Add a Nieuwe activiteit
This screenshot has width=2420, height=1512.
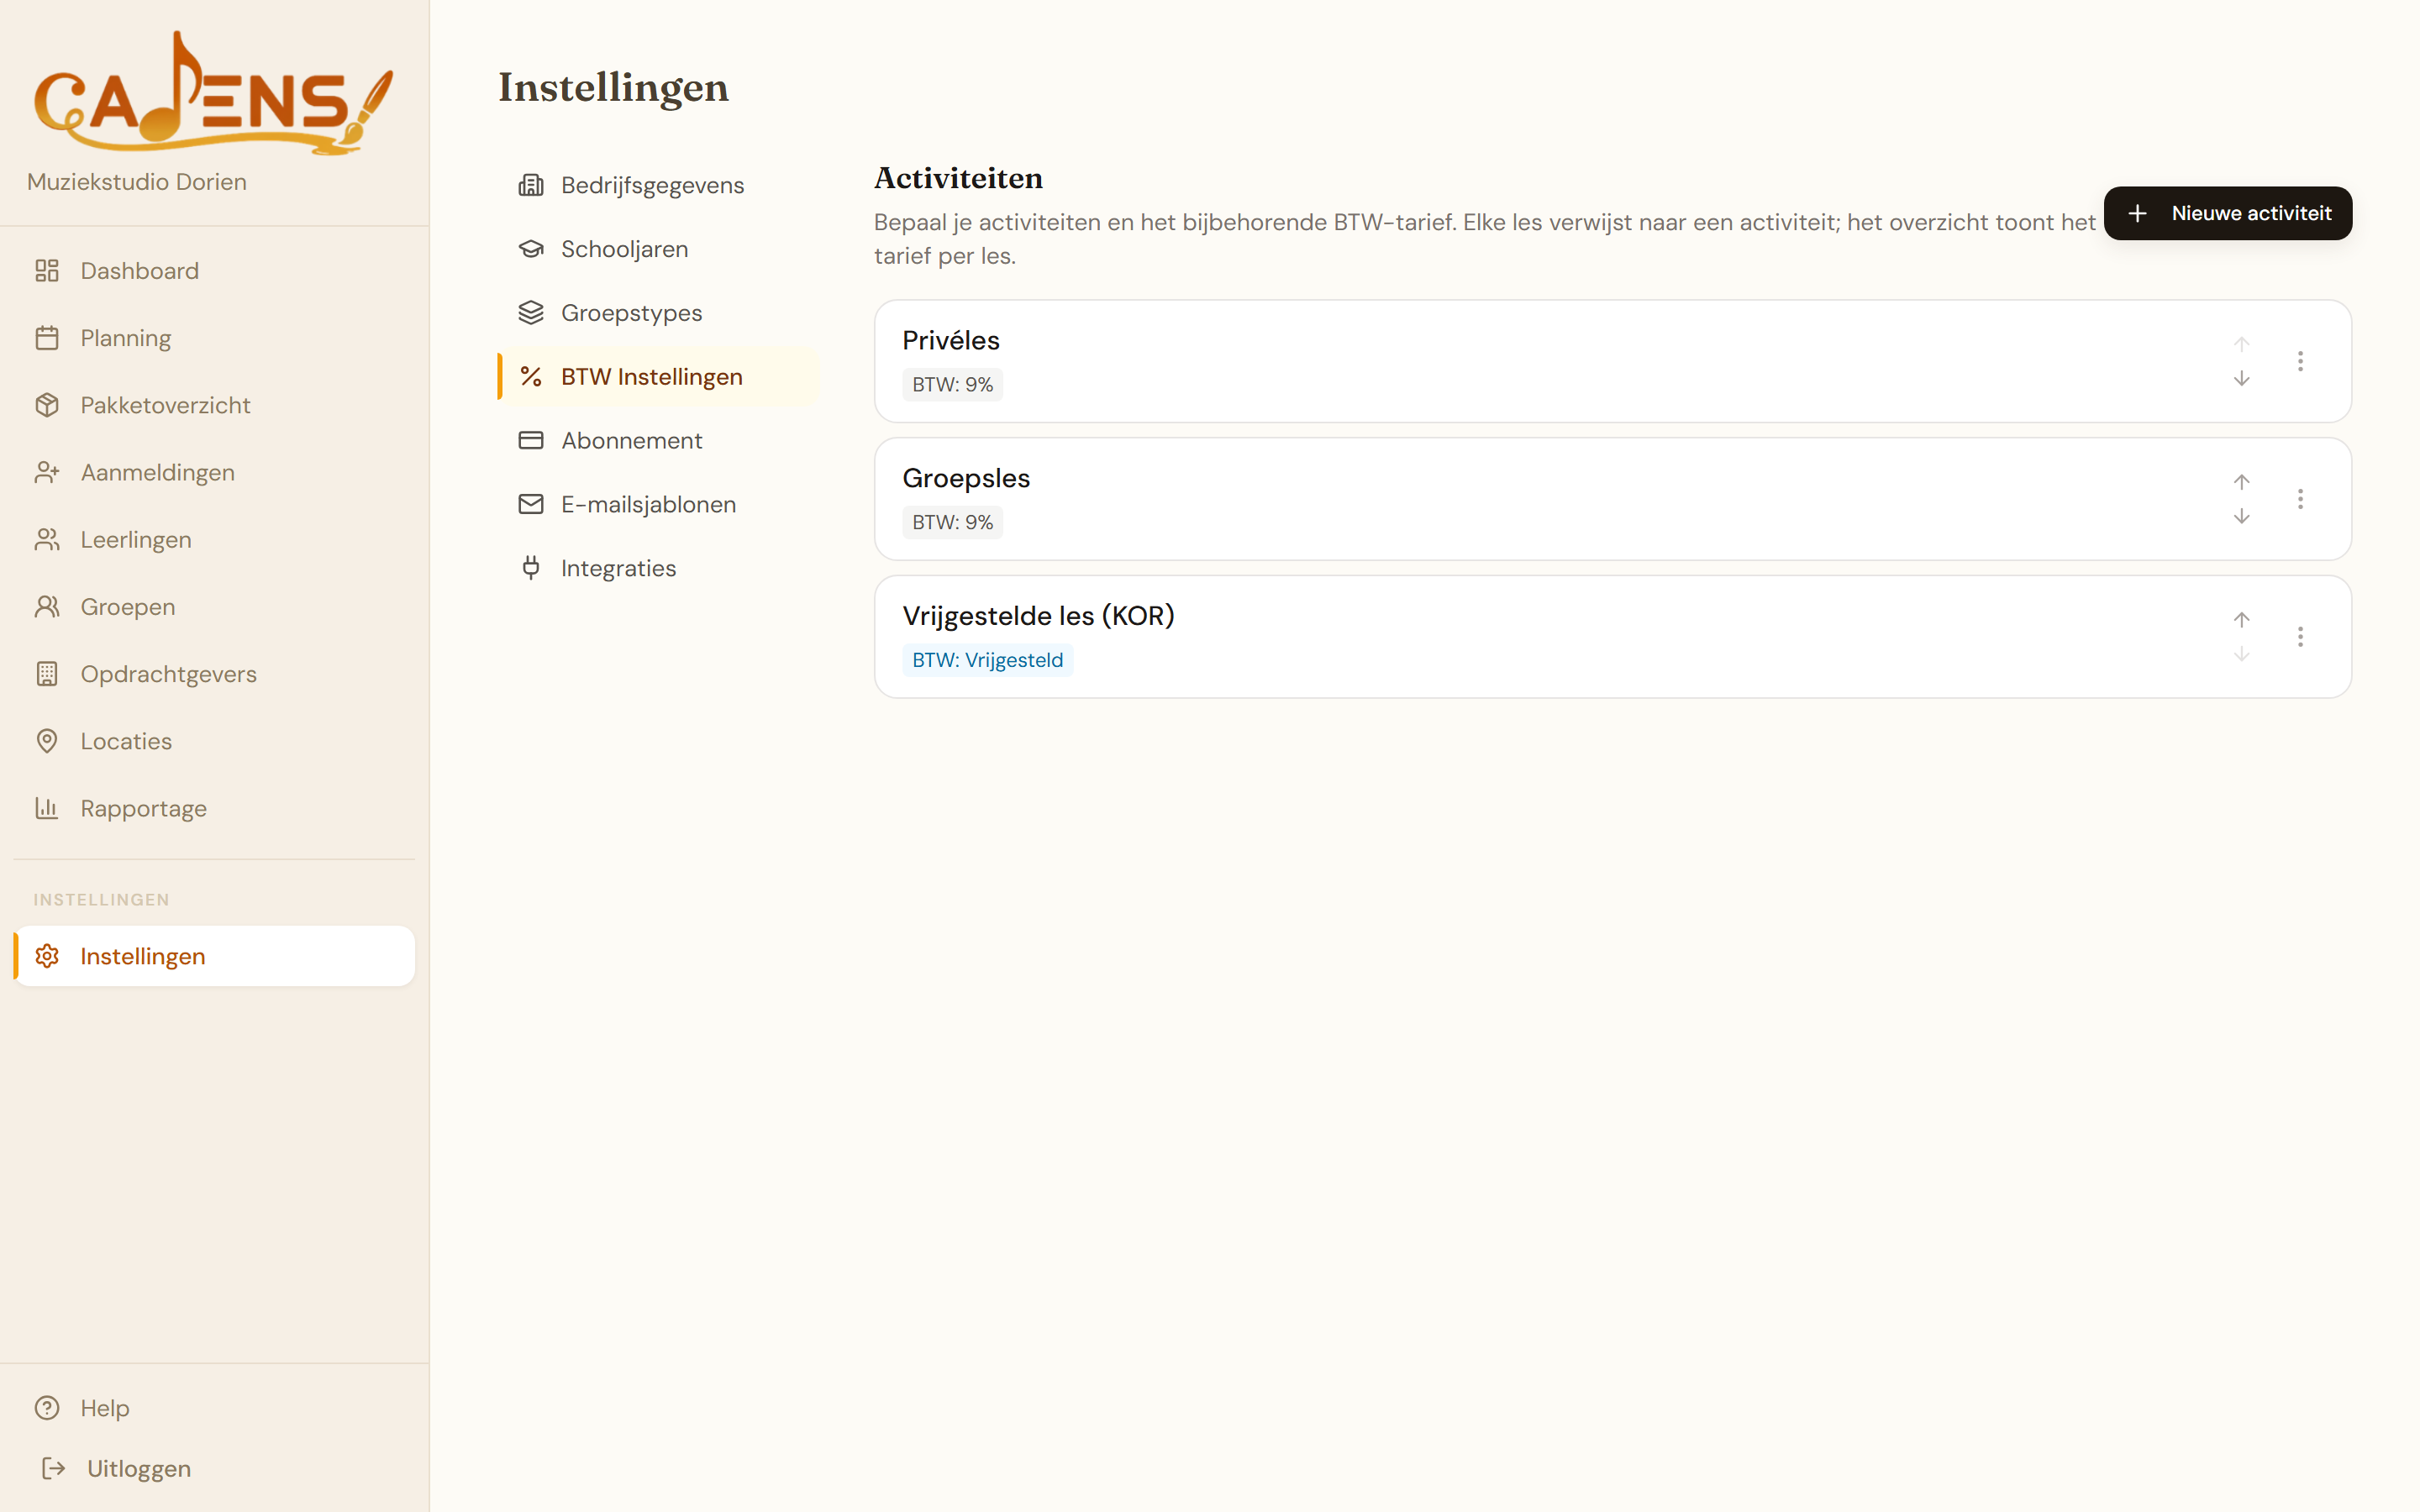coord(2228,213)
